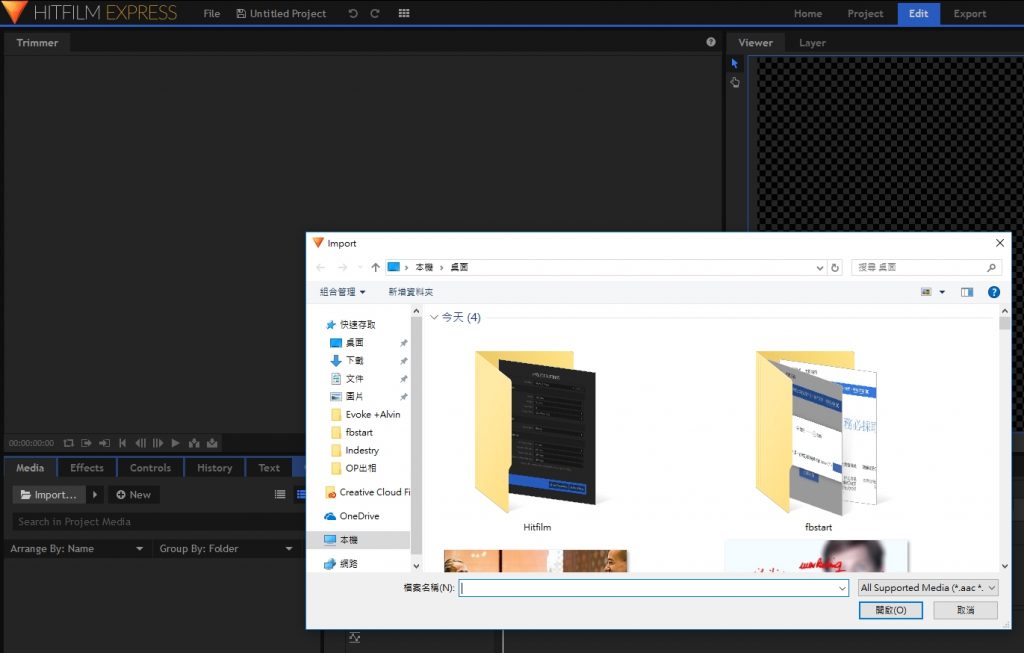Open the Arrange By: Name dropdown
Image resolution: width=1024 pixels, height=653 pixels.
pyautogui.click(x=139, y=549)
